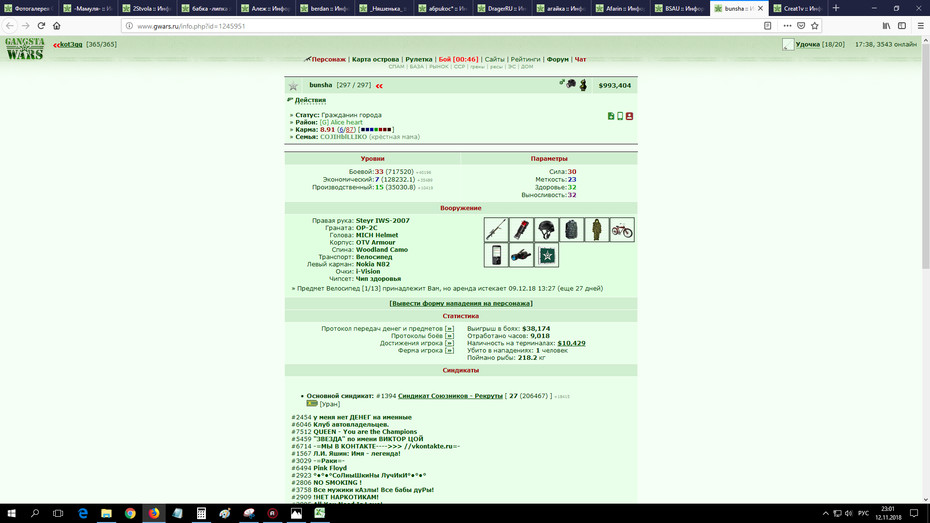This screenshot has width=930, height=523.
Task: Open the kot3gg player profile link
Action: (71, 44)
